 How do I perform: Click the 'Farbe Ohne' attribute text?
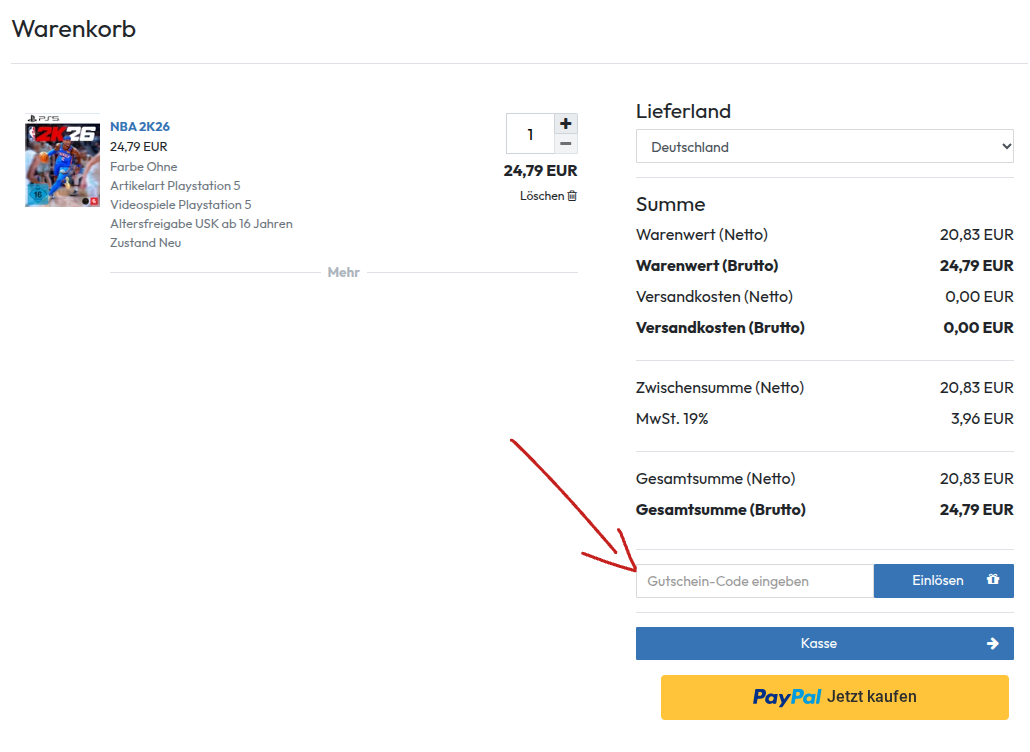point(143,167)
